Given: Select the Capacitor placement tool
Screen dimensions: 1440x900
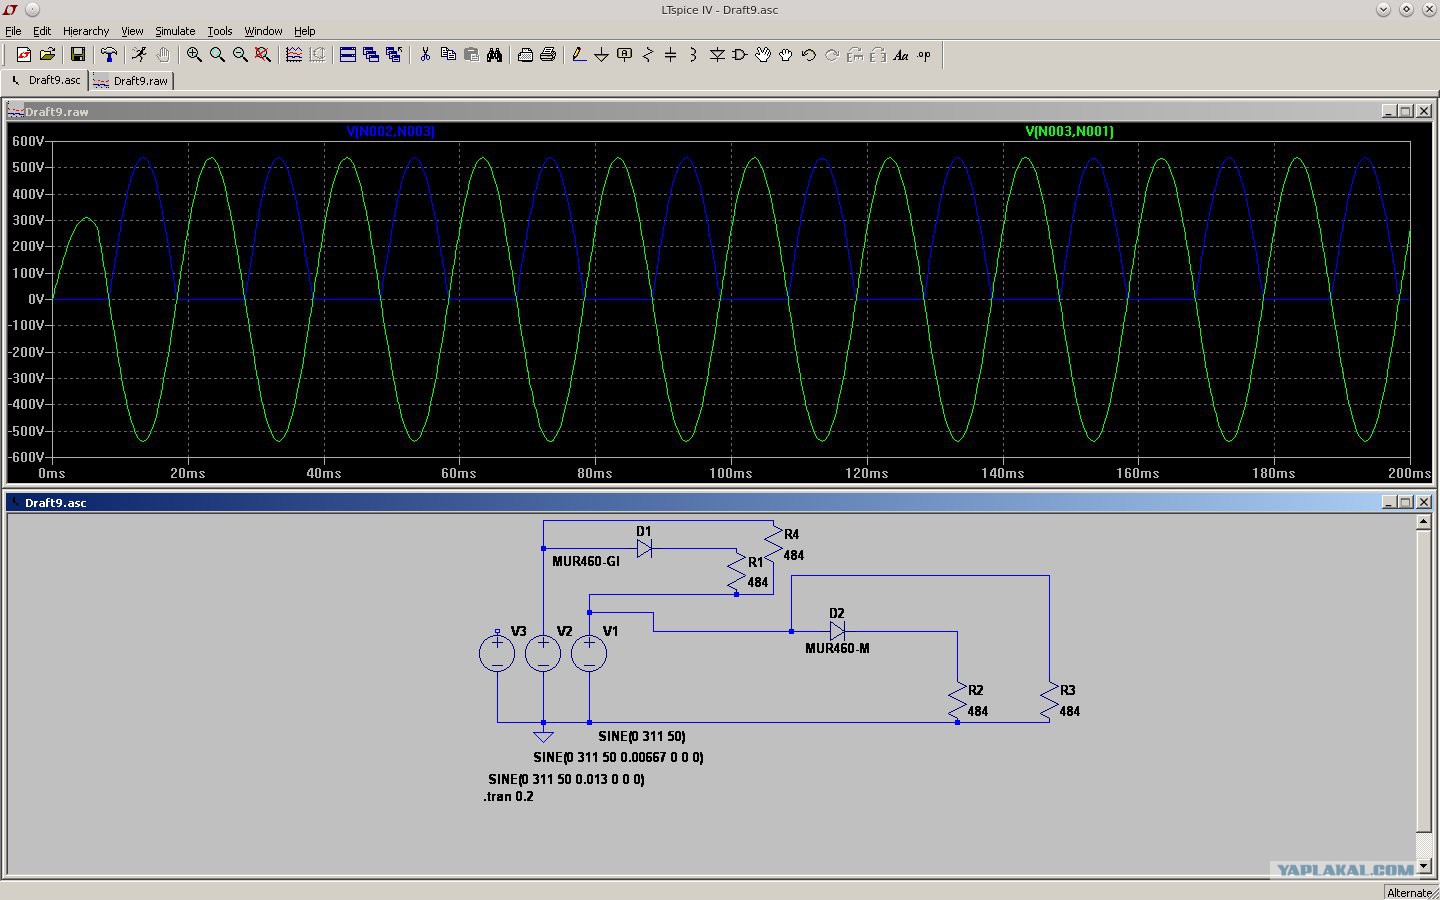Looking at the screenshot, I should (671, 55).
